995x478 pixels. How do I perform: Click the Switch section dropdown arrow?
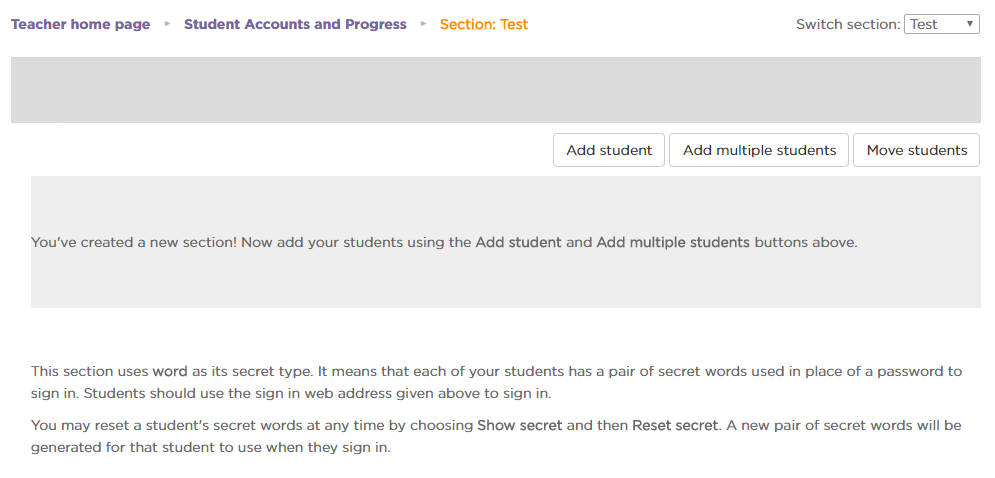[x=969, y=24]
